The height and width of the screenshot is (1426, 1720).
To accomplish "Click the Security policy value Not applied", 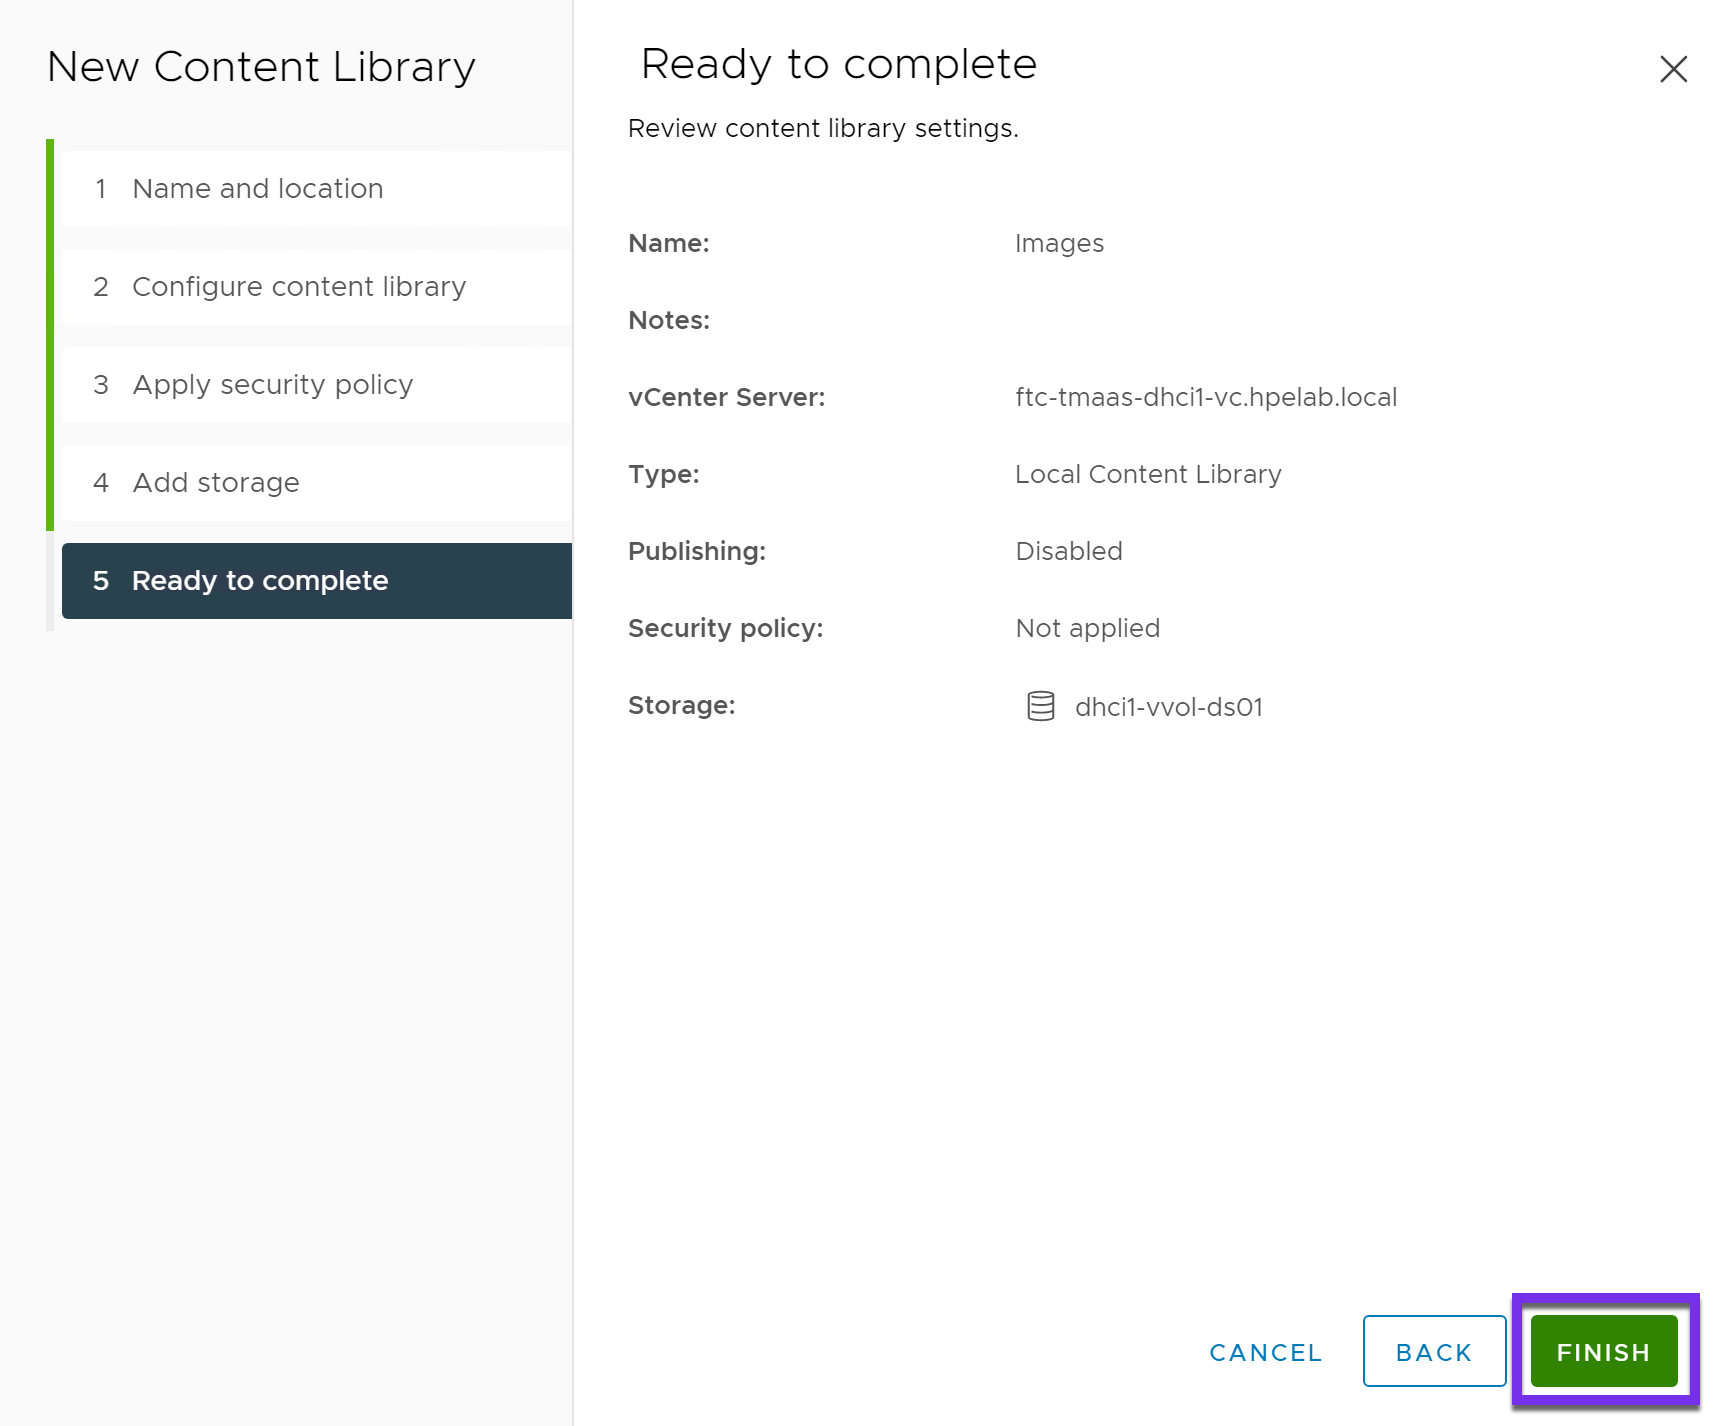I will [1087, 628].
